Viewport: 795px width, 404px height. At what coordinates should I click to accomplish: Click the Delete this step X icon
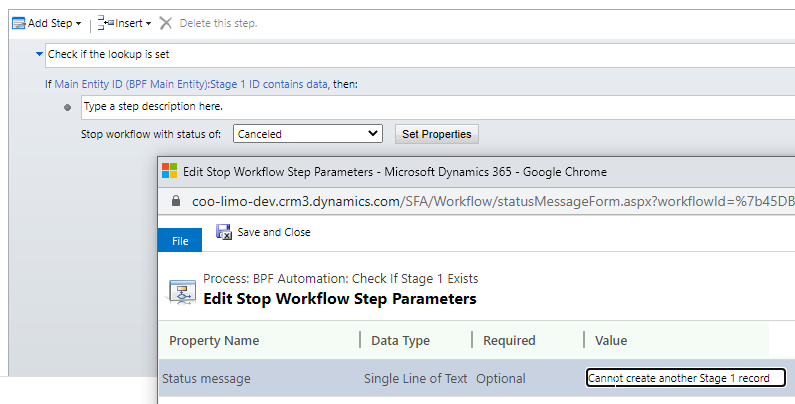166,23
